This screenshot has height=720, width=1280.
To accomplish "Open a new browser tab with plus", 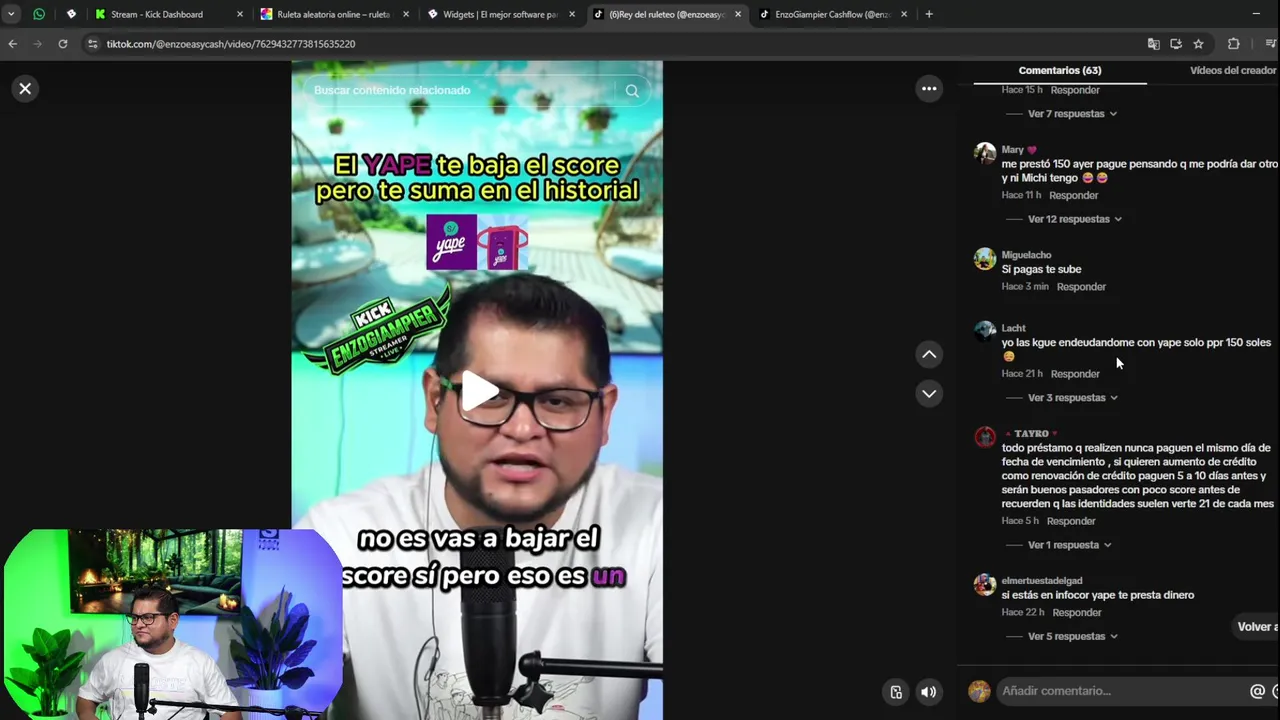I will pyautogui.click(x=929, y=14).
